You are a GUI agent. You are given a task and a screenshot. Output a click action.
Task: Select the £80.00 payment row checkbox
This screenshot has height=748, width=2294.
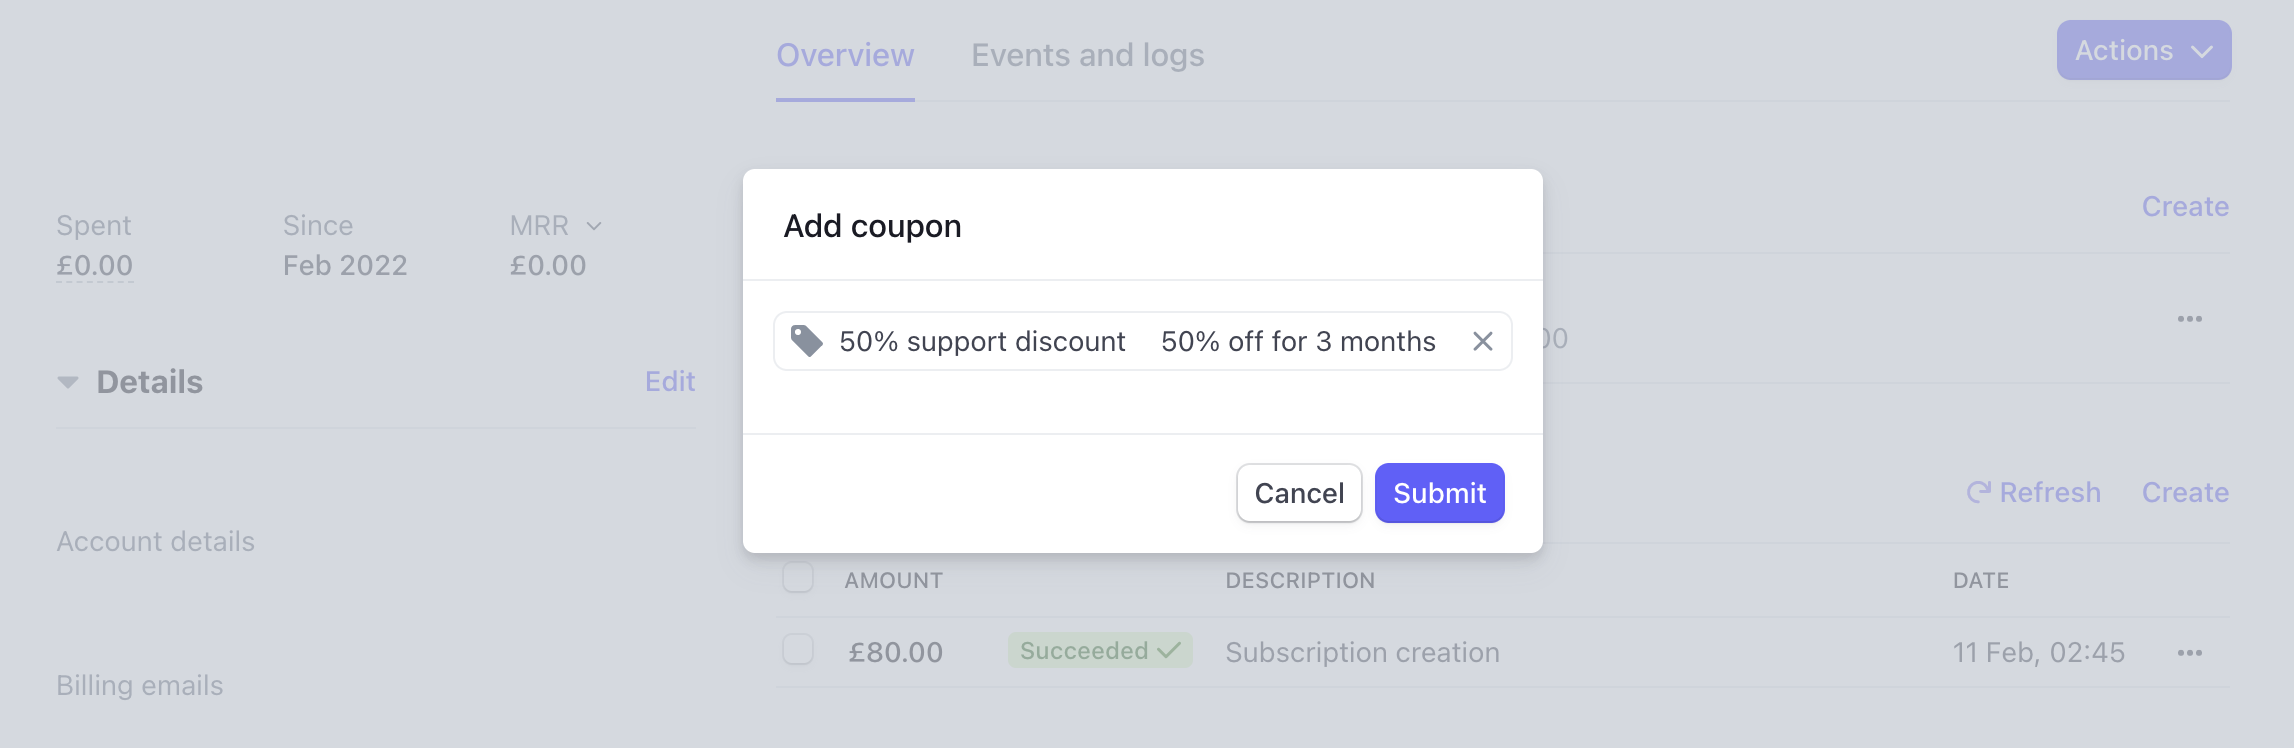(798, 650)
